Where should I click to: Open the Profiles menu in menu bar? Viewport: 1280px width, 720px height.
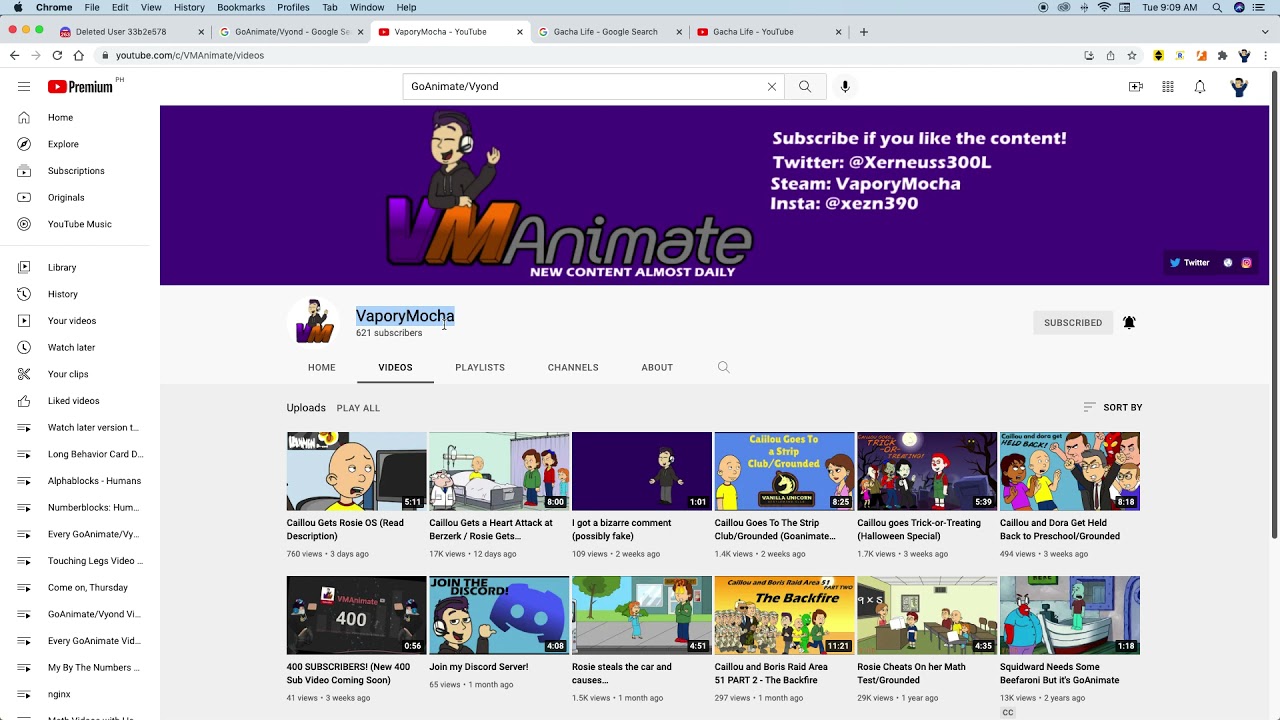293,7
